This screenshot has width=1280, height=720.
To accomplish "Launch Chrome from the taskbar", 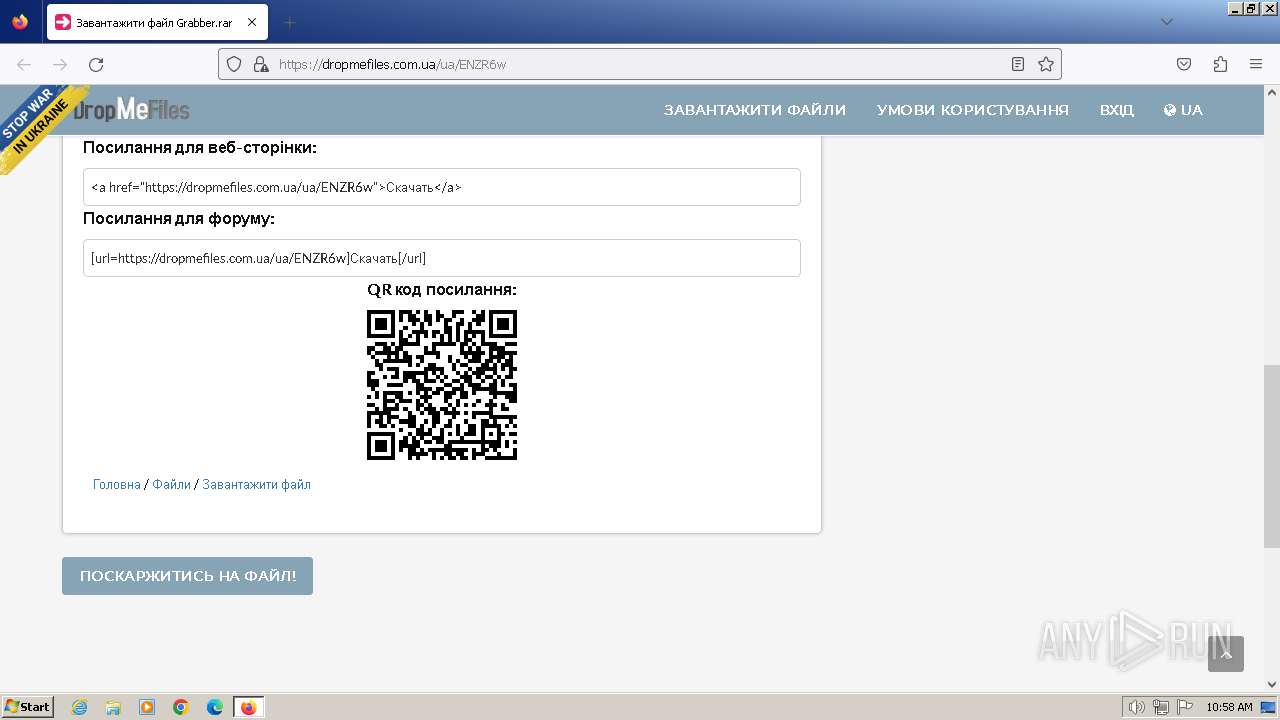I will [x=181, y=707].
